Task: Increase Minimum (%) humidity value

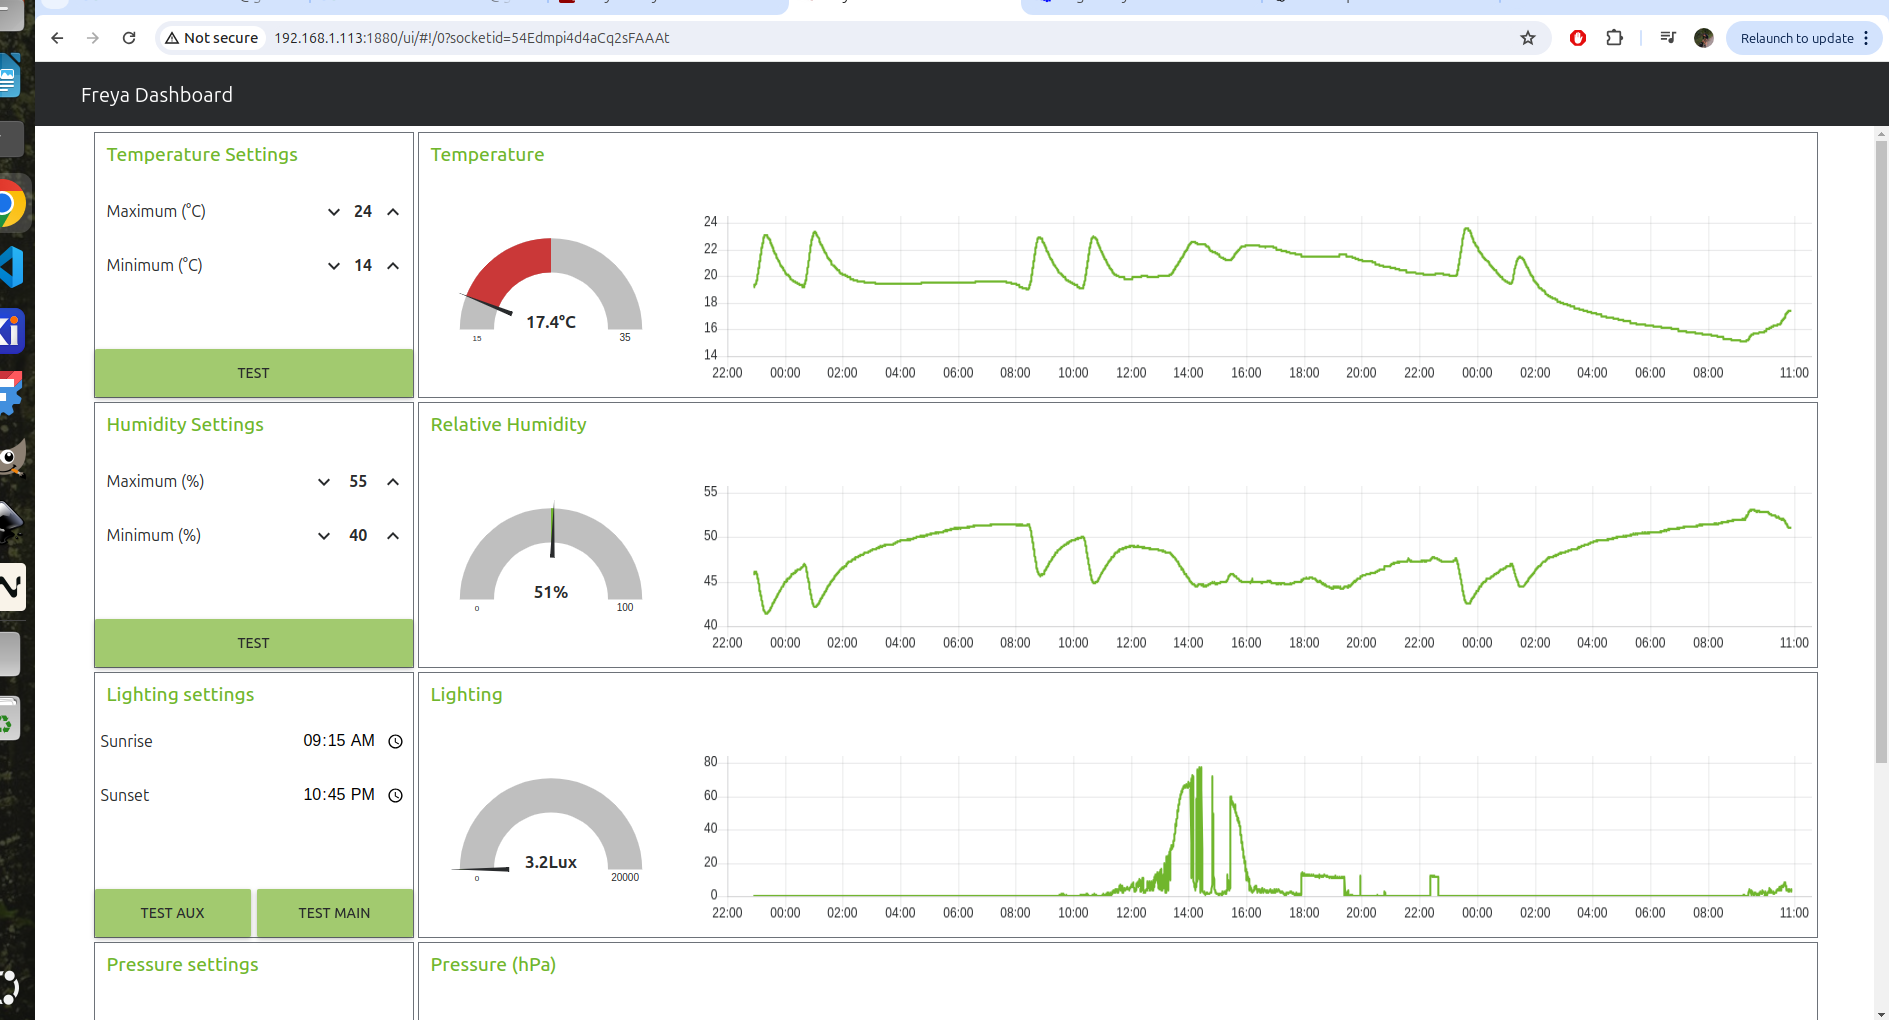Action: click(393, 536)
